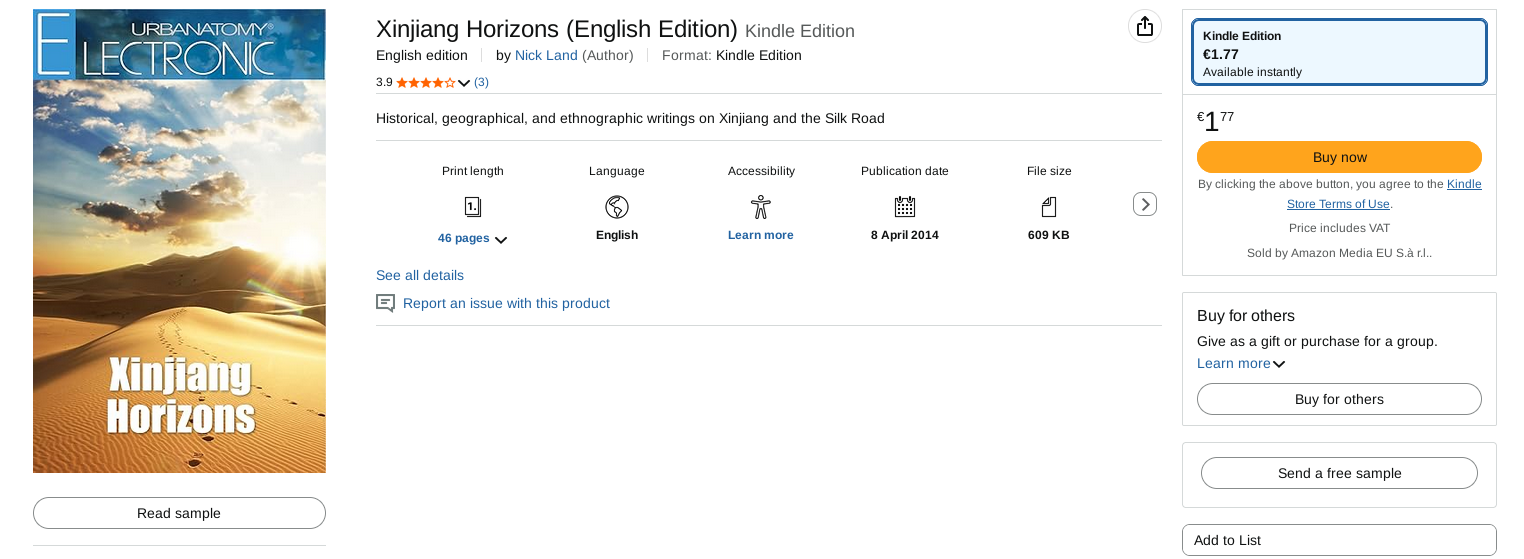
Task: Click the share icon
Action: coord(1144,27)
